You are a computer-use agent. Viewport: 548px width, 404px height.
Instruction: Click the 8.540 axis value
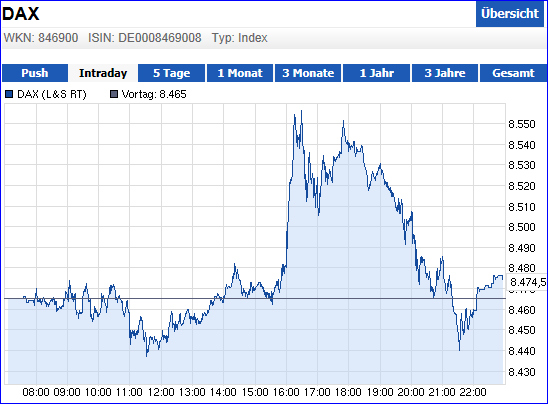(522, 145)
